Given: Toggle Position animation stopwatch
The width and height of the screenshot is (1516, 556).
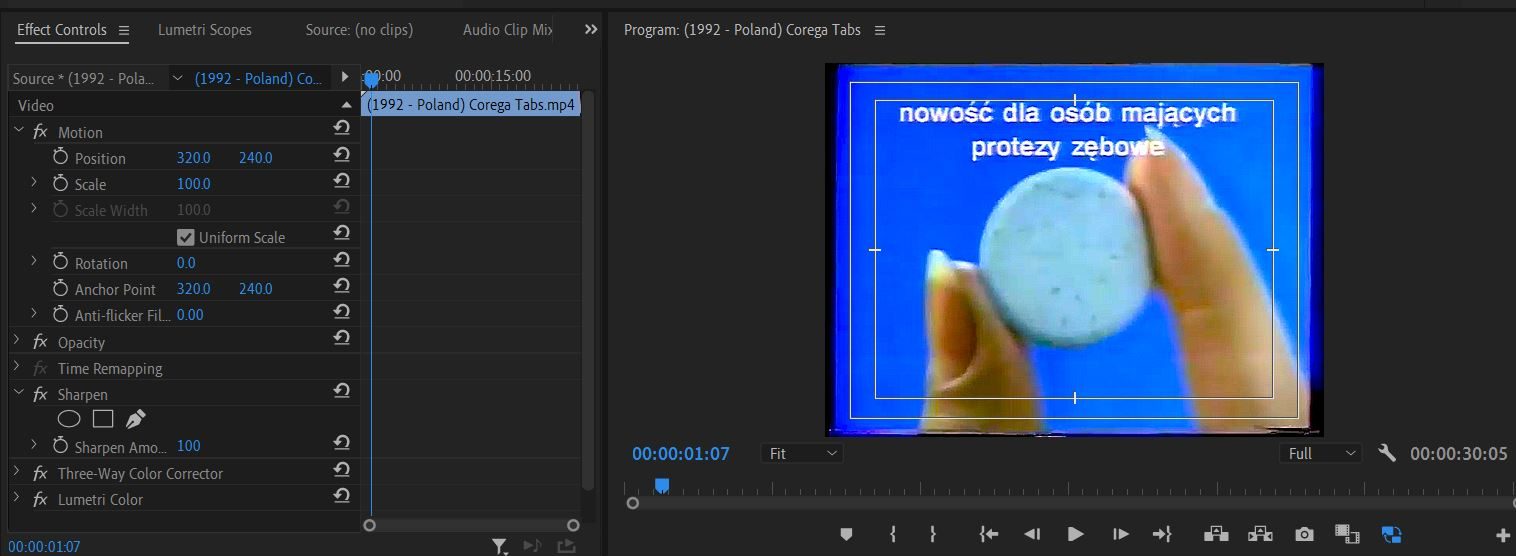Looking at the screenshot, I should (x=60, y=157).
